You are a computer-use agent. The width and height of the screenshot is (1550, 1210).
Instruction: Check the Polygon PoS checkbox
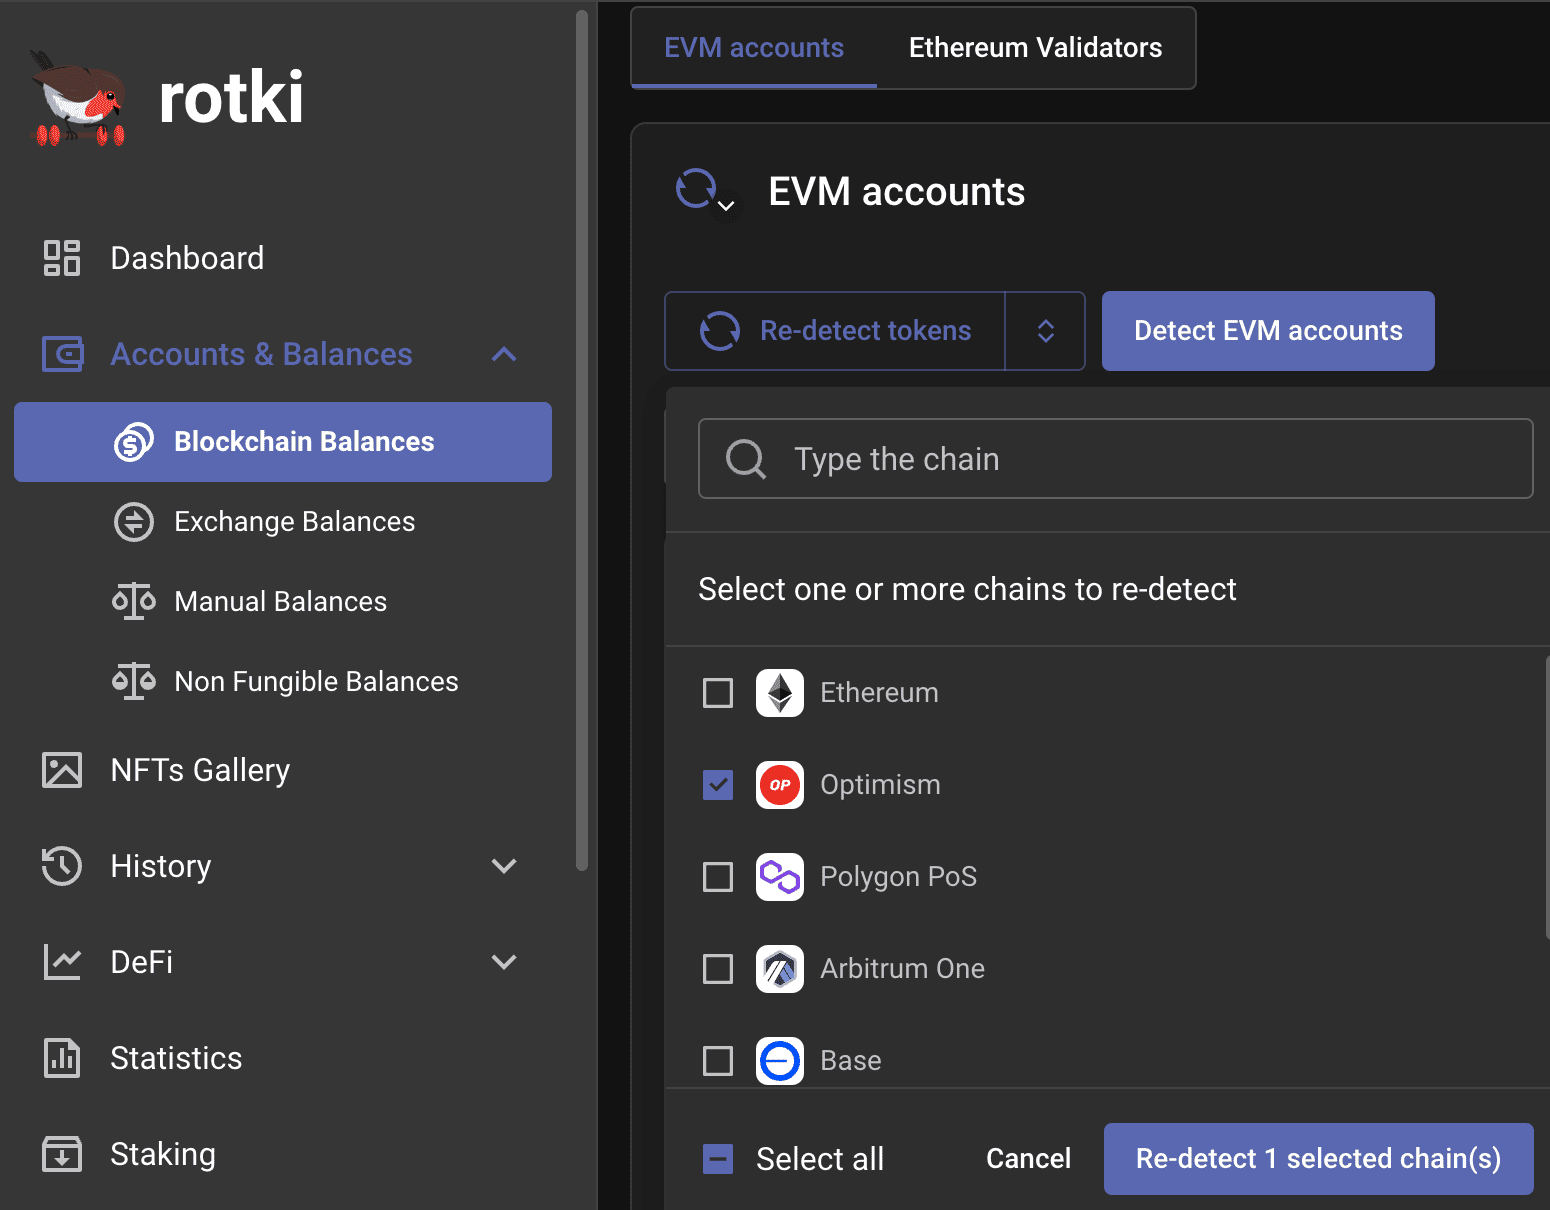tap(718, 877)
